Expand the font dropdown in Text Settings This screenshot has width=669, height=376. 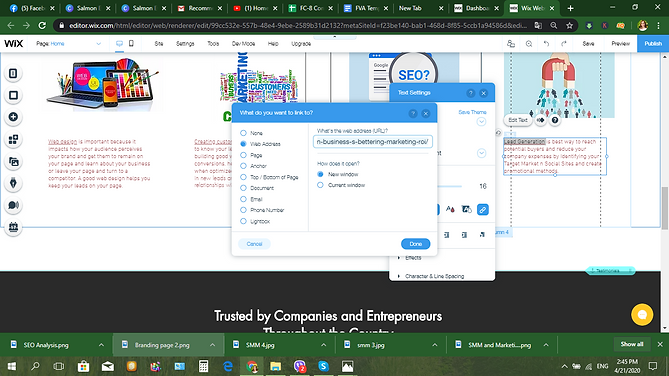pyautogui.click(x=481, y=153)
